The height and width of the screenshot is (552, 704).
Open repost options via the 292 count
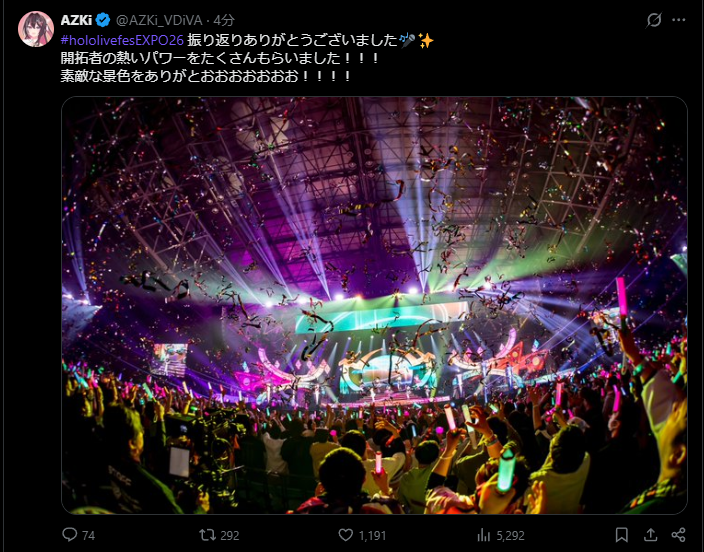[x=230, y=536]
